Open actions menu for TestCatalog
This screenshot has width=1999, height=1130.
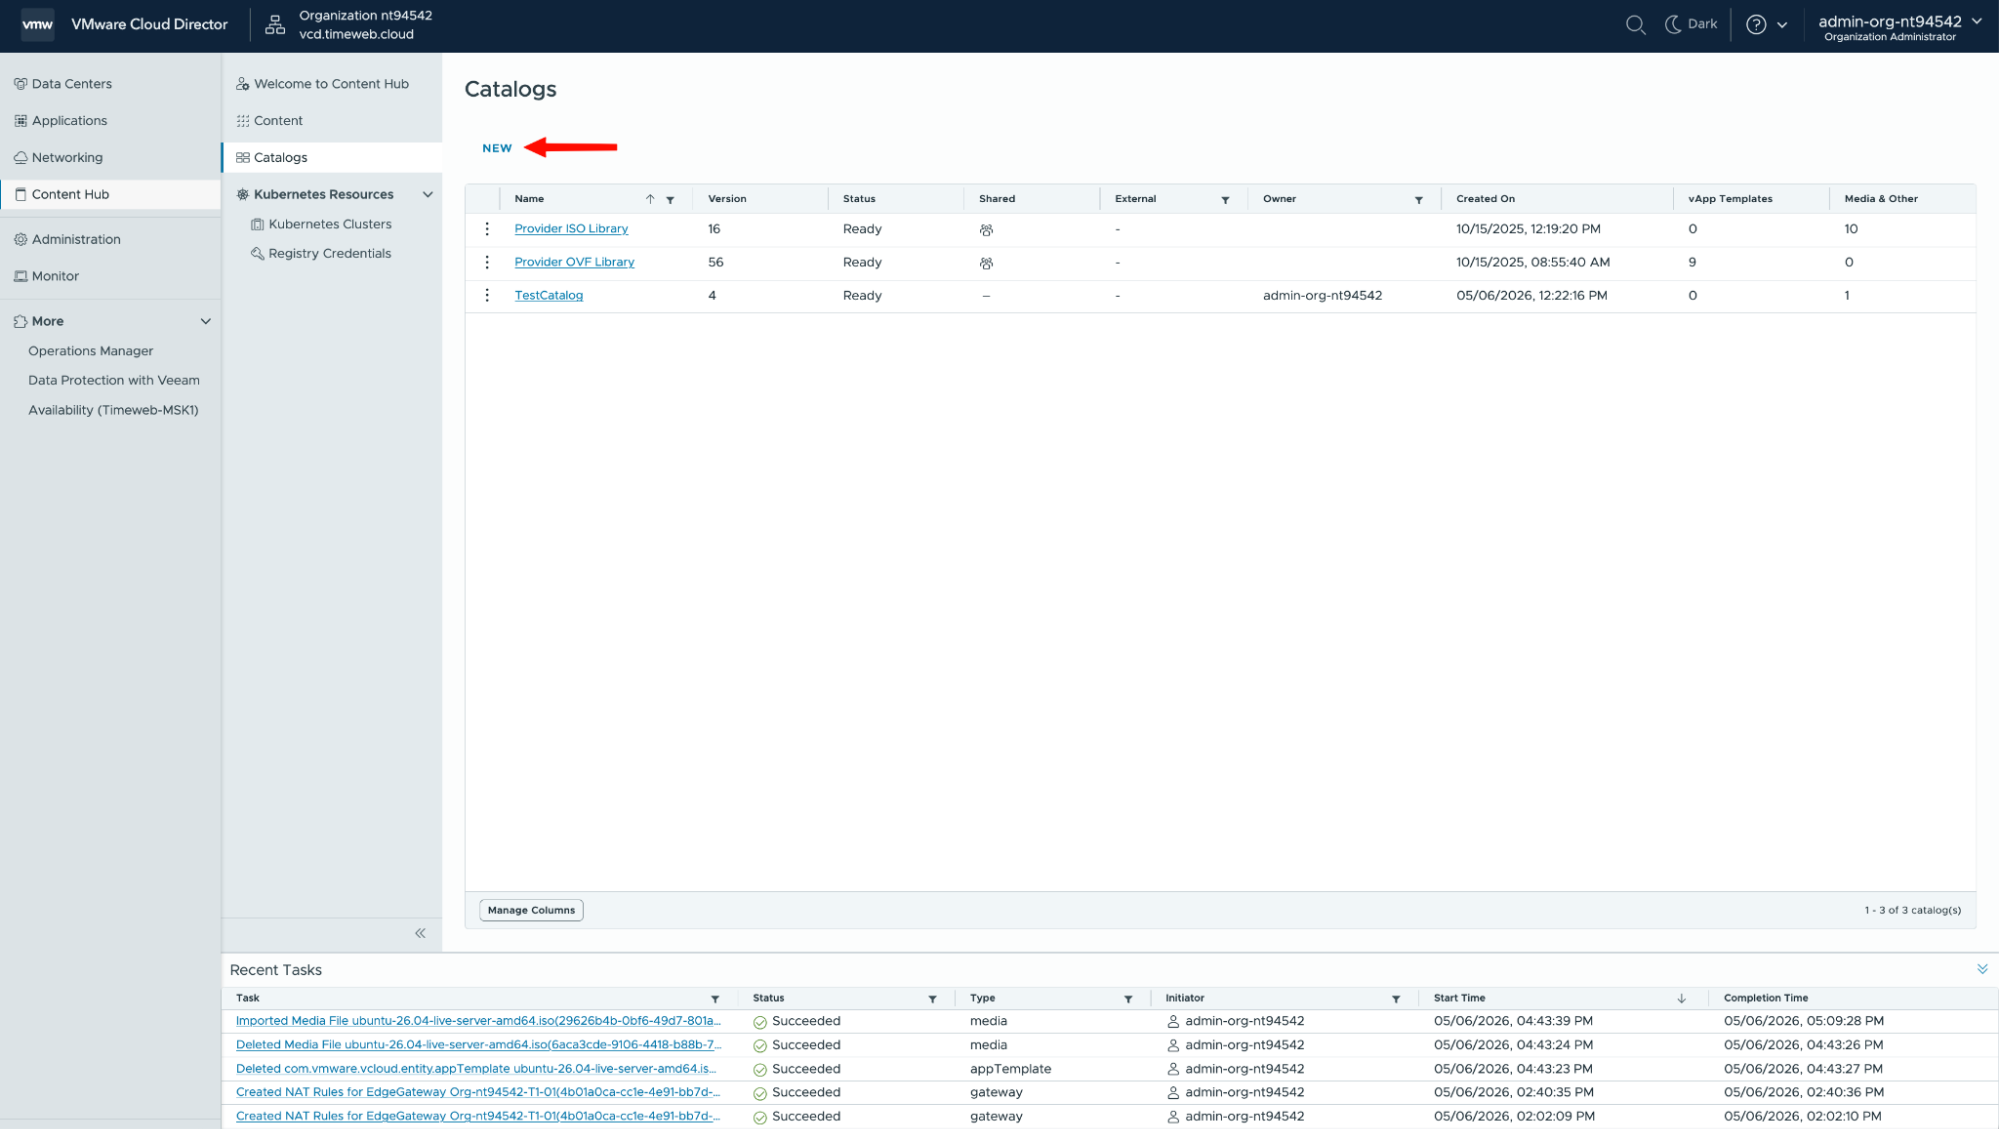coord(487,296)
